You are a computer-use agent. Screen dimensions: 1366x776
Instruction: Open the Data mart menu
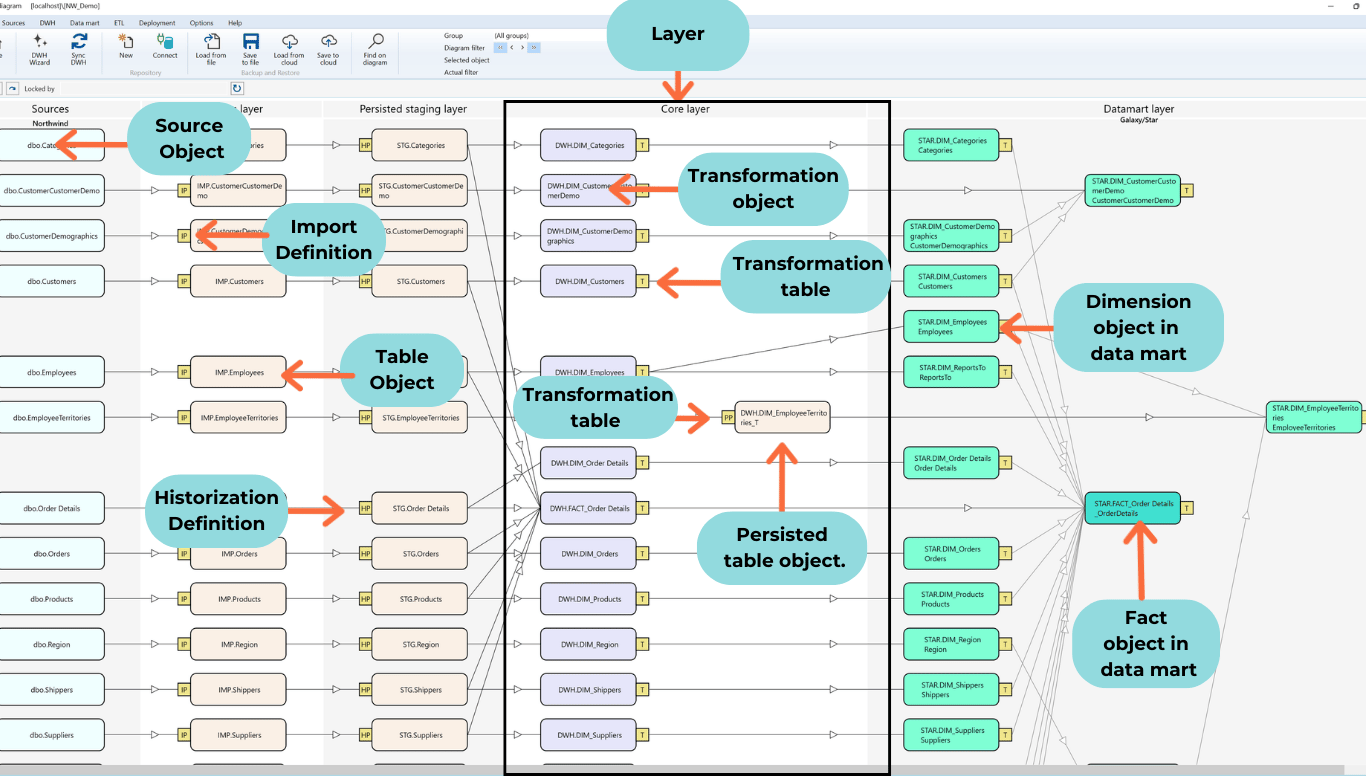coord(84,22)
